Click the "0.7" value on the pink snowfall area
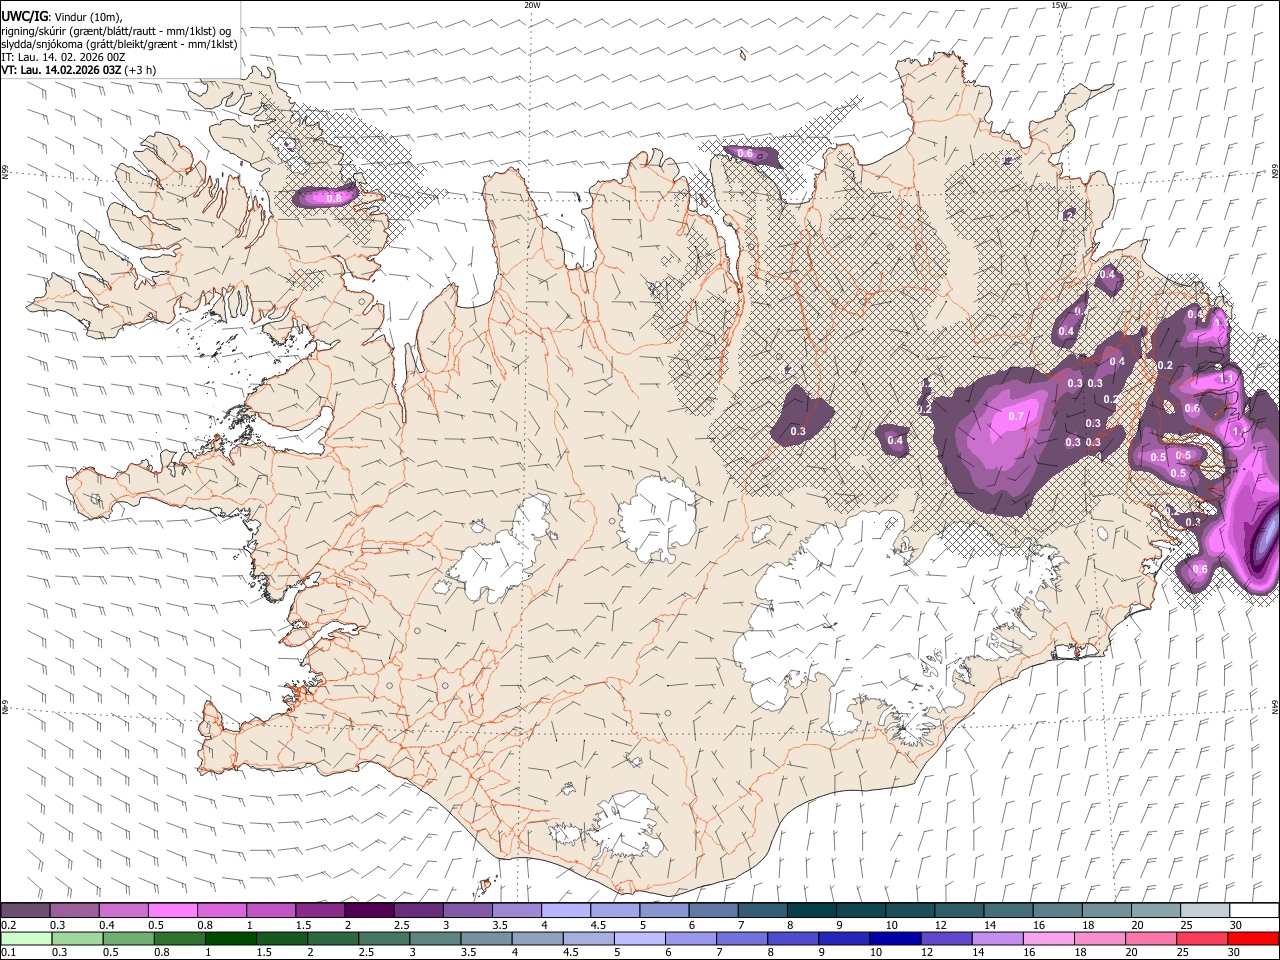 (x=1016, y=416)
